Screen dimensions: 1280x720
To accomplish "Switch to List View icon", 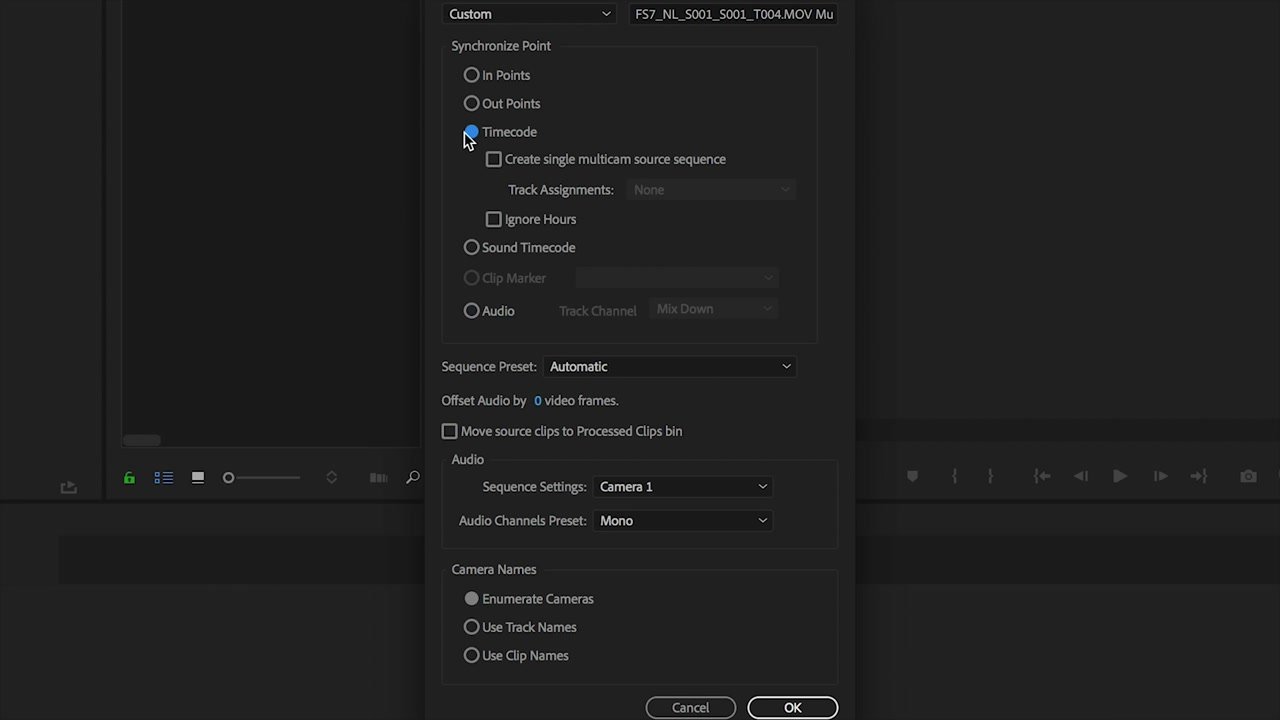I will coord(163,478).
